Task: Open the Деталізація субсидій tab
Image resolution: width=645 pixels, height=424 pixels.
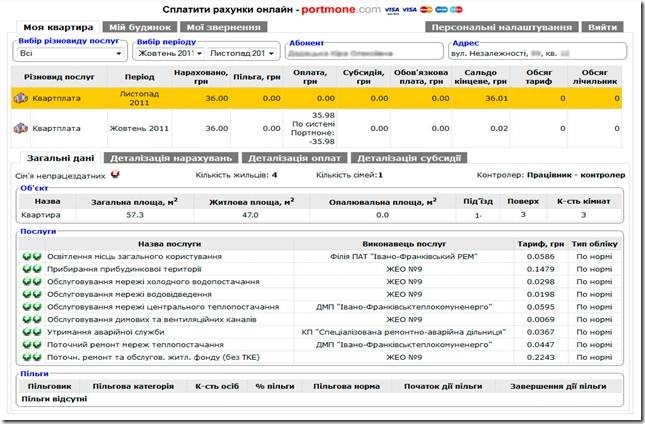Action: 409,157
